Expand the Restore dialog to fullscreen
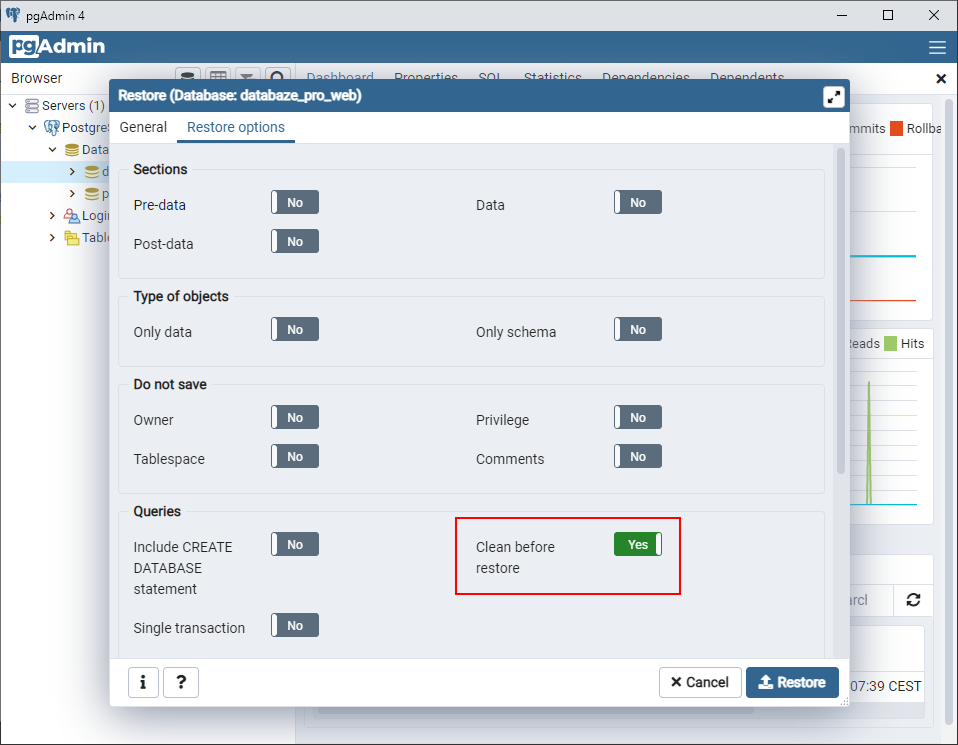Image resolution: width=958 pixels, height=745 pixels. point(833,96)
